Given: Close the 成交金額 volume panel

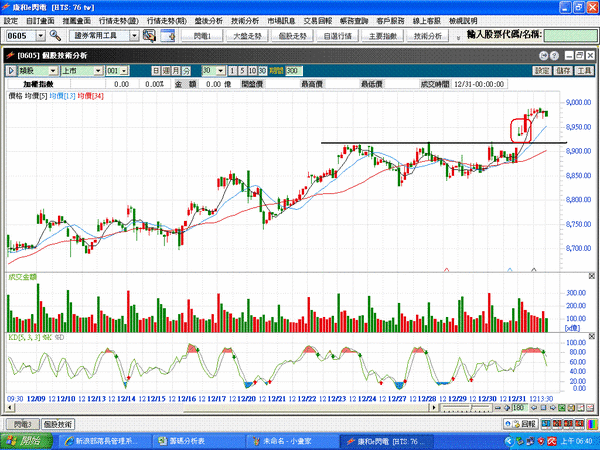Looking at the screenshot, I should click(592, 276).
